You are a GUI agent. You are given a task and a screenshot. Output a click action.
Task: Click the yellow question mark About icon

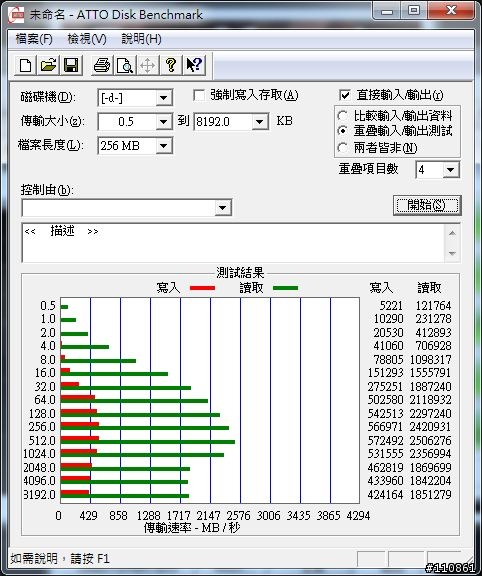coord(170,66)
